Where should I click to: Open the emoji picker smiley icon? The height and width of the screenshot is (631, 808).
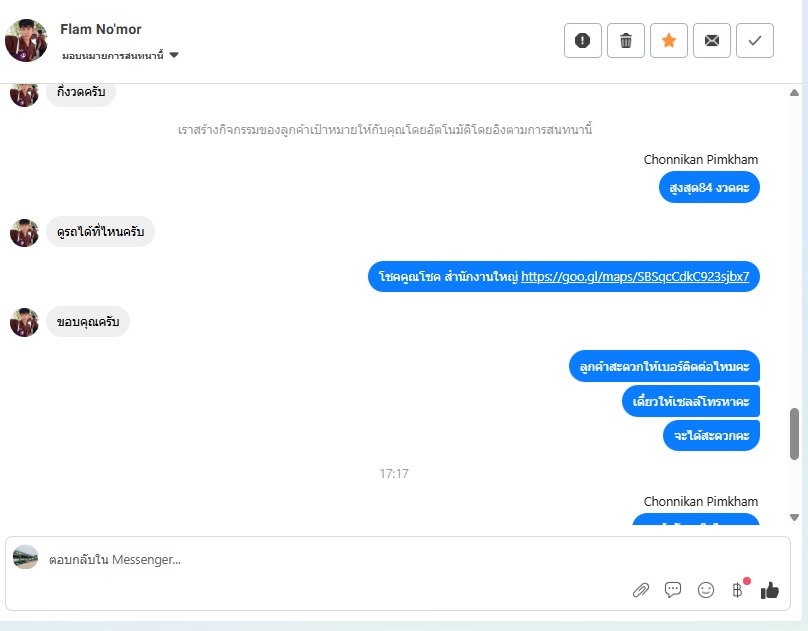(x=705, y=590)
